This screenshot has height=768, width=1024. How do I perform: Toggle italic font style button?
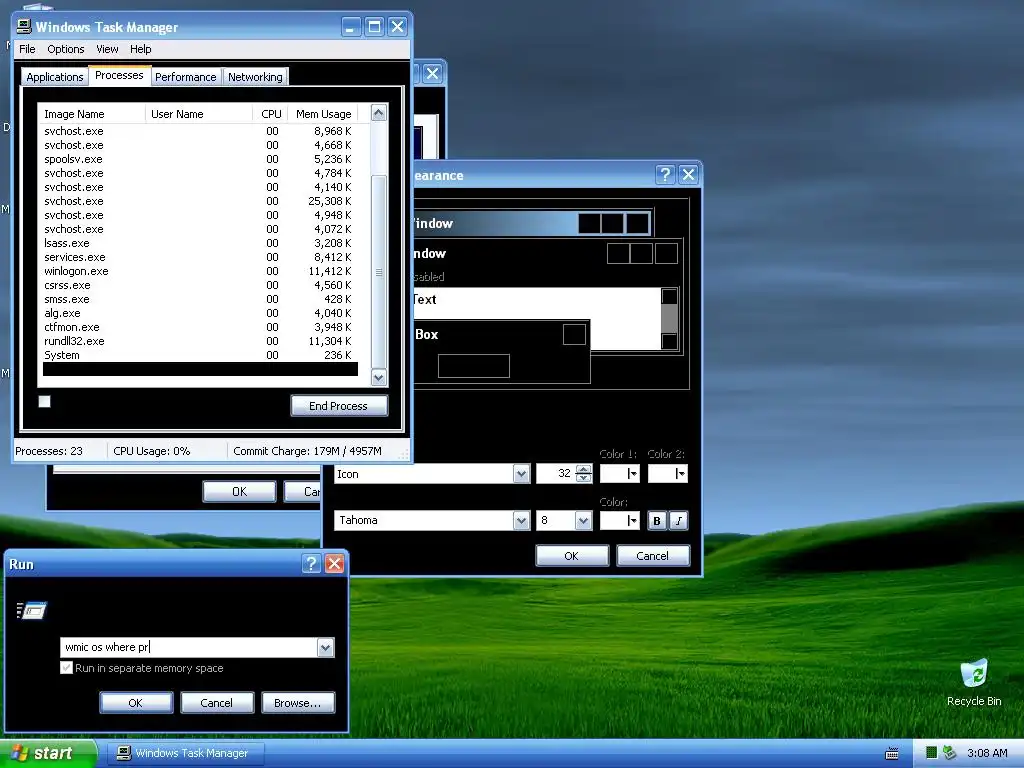pos(679,520)
